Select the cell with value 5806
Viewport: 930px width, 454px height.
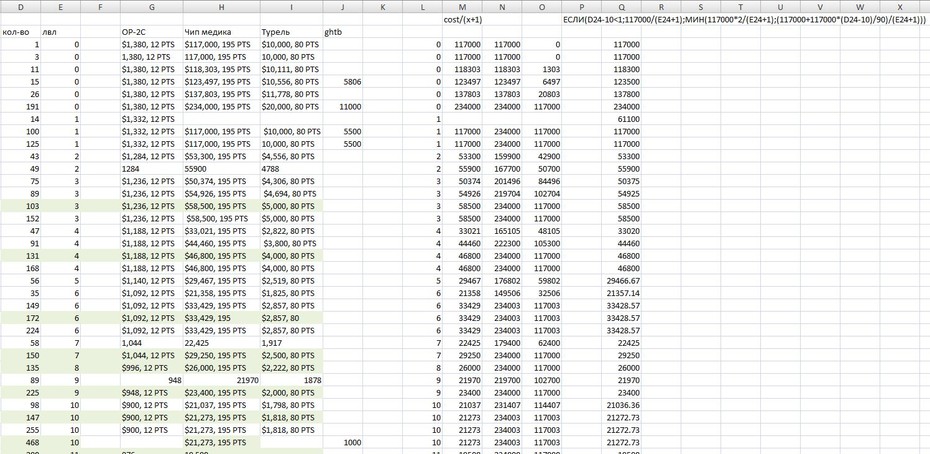coord(343,82)
